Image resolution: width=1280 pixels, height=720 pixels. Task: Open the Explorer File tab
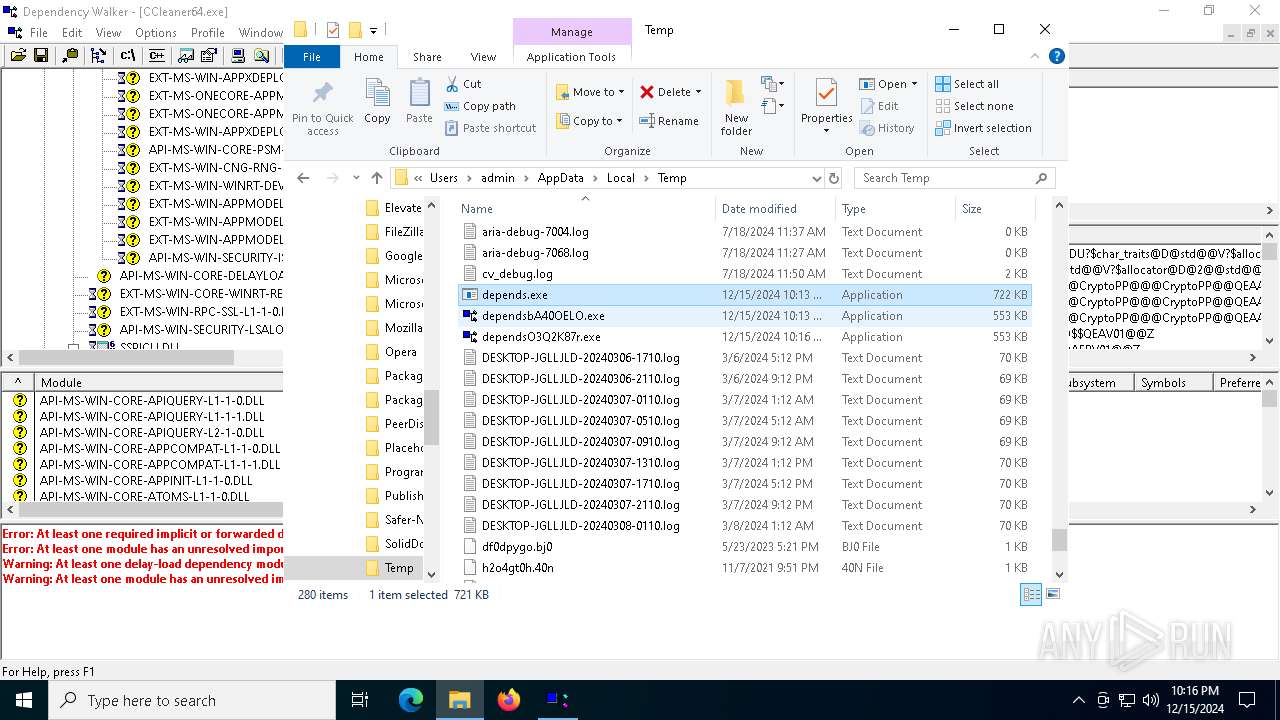point(312,57)
